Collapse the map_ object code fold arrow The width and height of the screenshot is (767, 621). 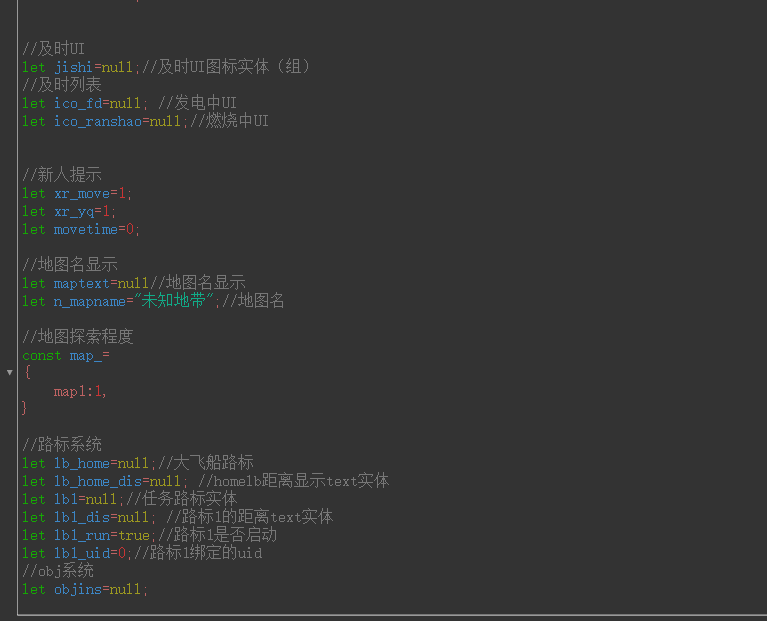[9, 373]
